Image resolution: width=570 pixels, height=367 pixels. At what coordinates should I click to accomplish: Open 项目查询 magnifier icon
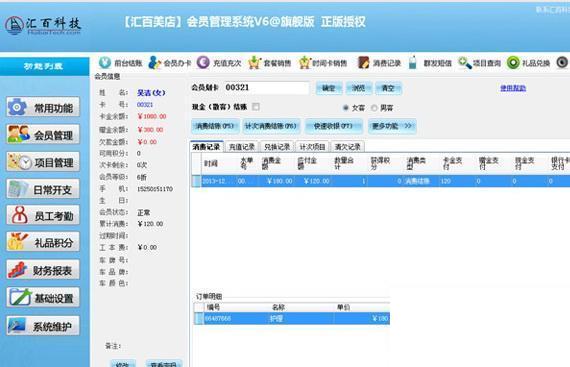[x=464, y=62]
